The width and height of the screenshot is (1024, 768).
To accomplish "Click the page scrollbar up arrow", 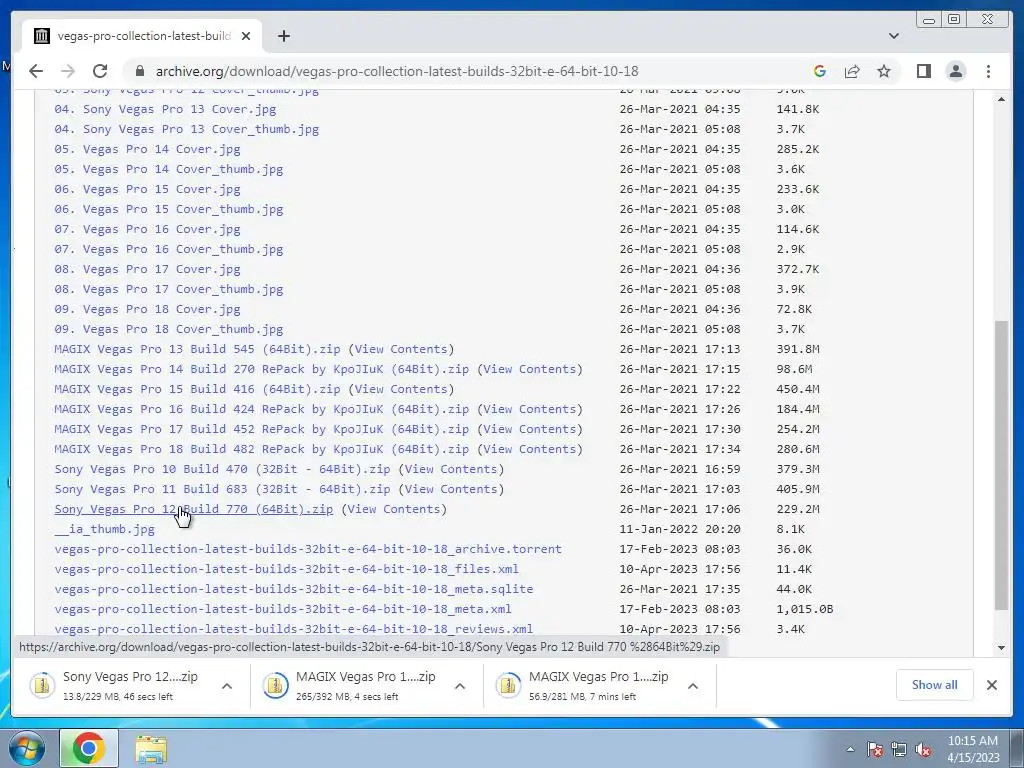I will click(1001, 99).
